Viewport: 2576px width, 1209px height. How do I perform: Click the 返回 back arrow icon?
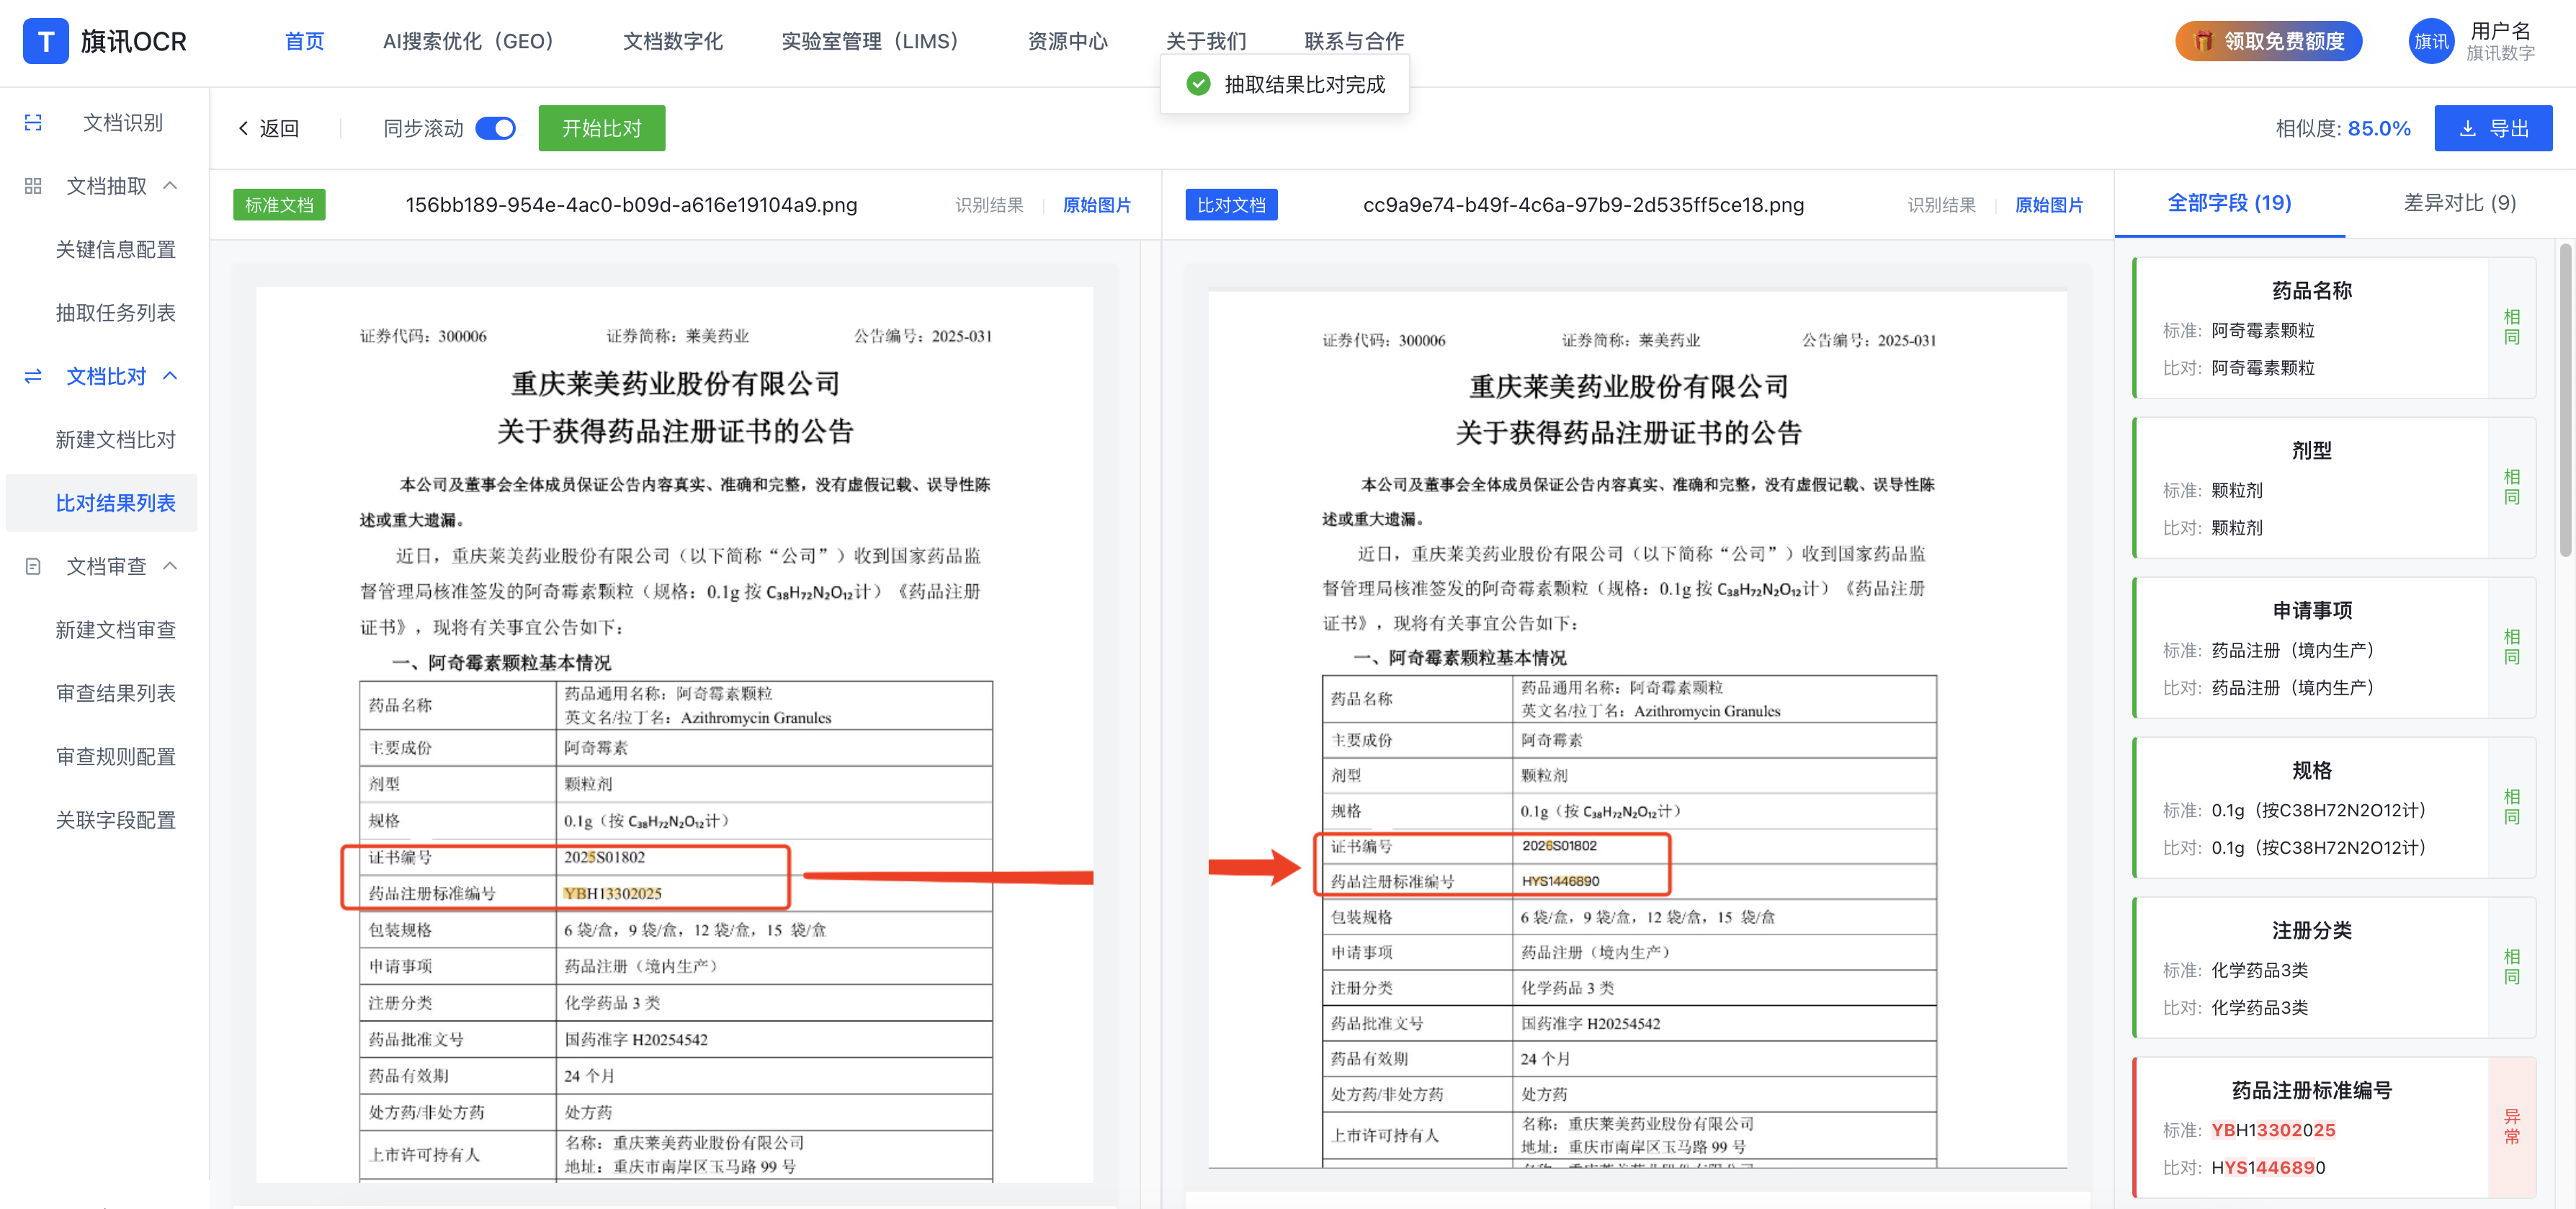click(x=243, y=128)
